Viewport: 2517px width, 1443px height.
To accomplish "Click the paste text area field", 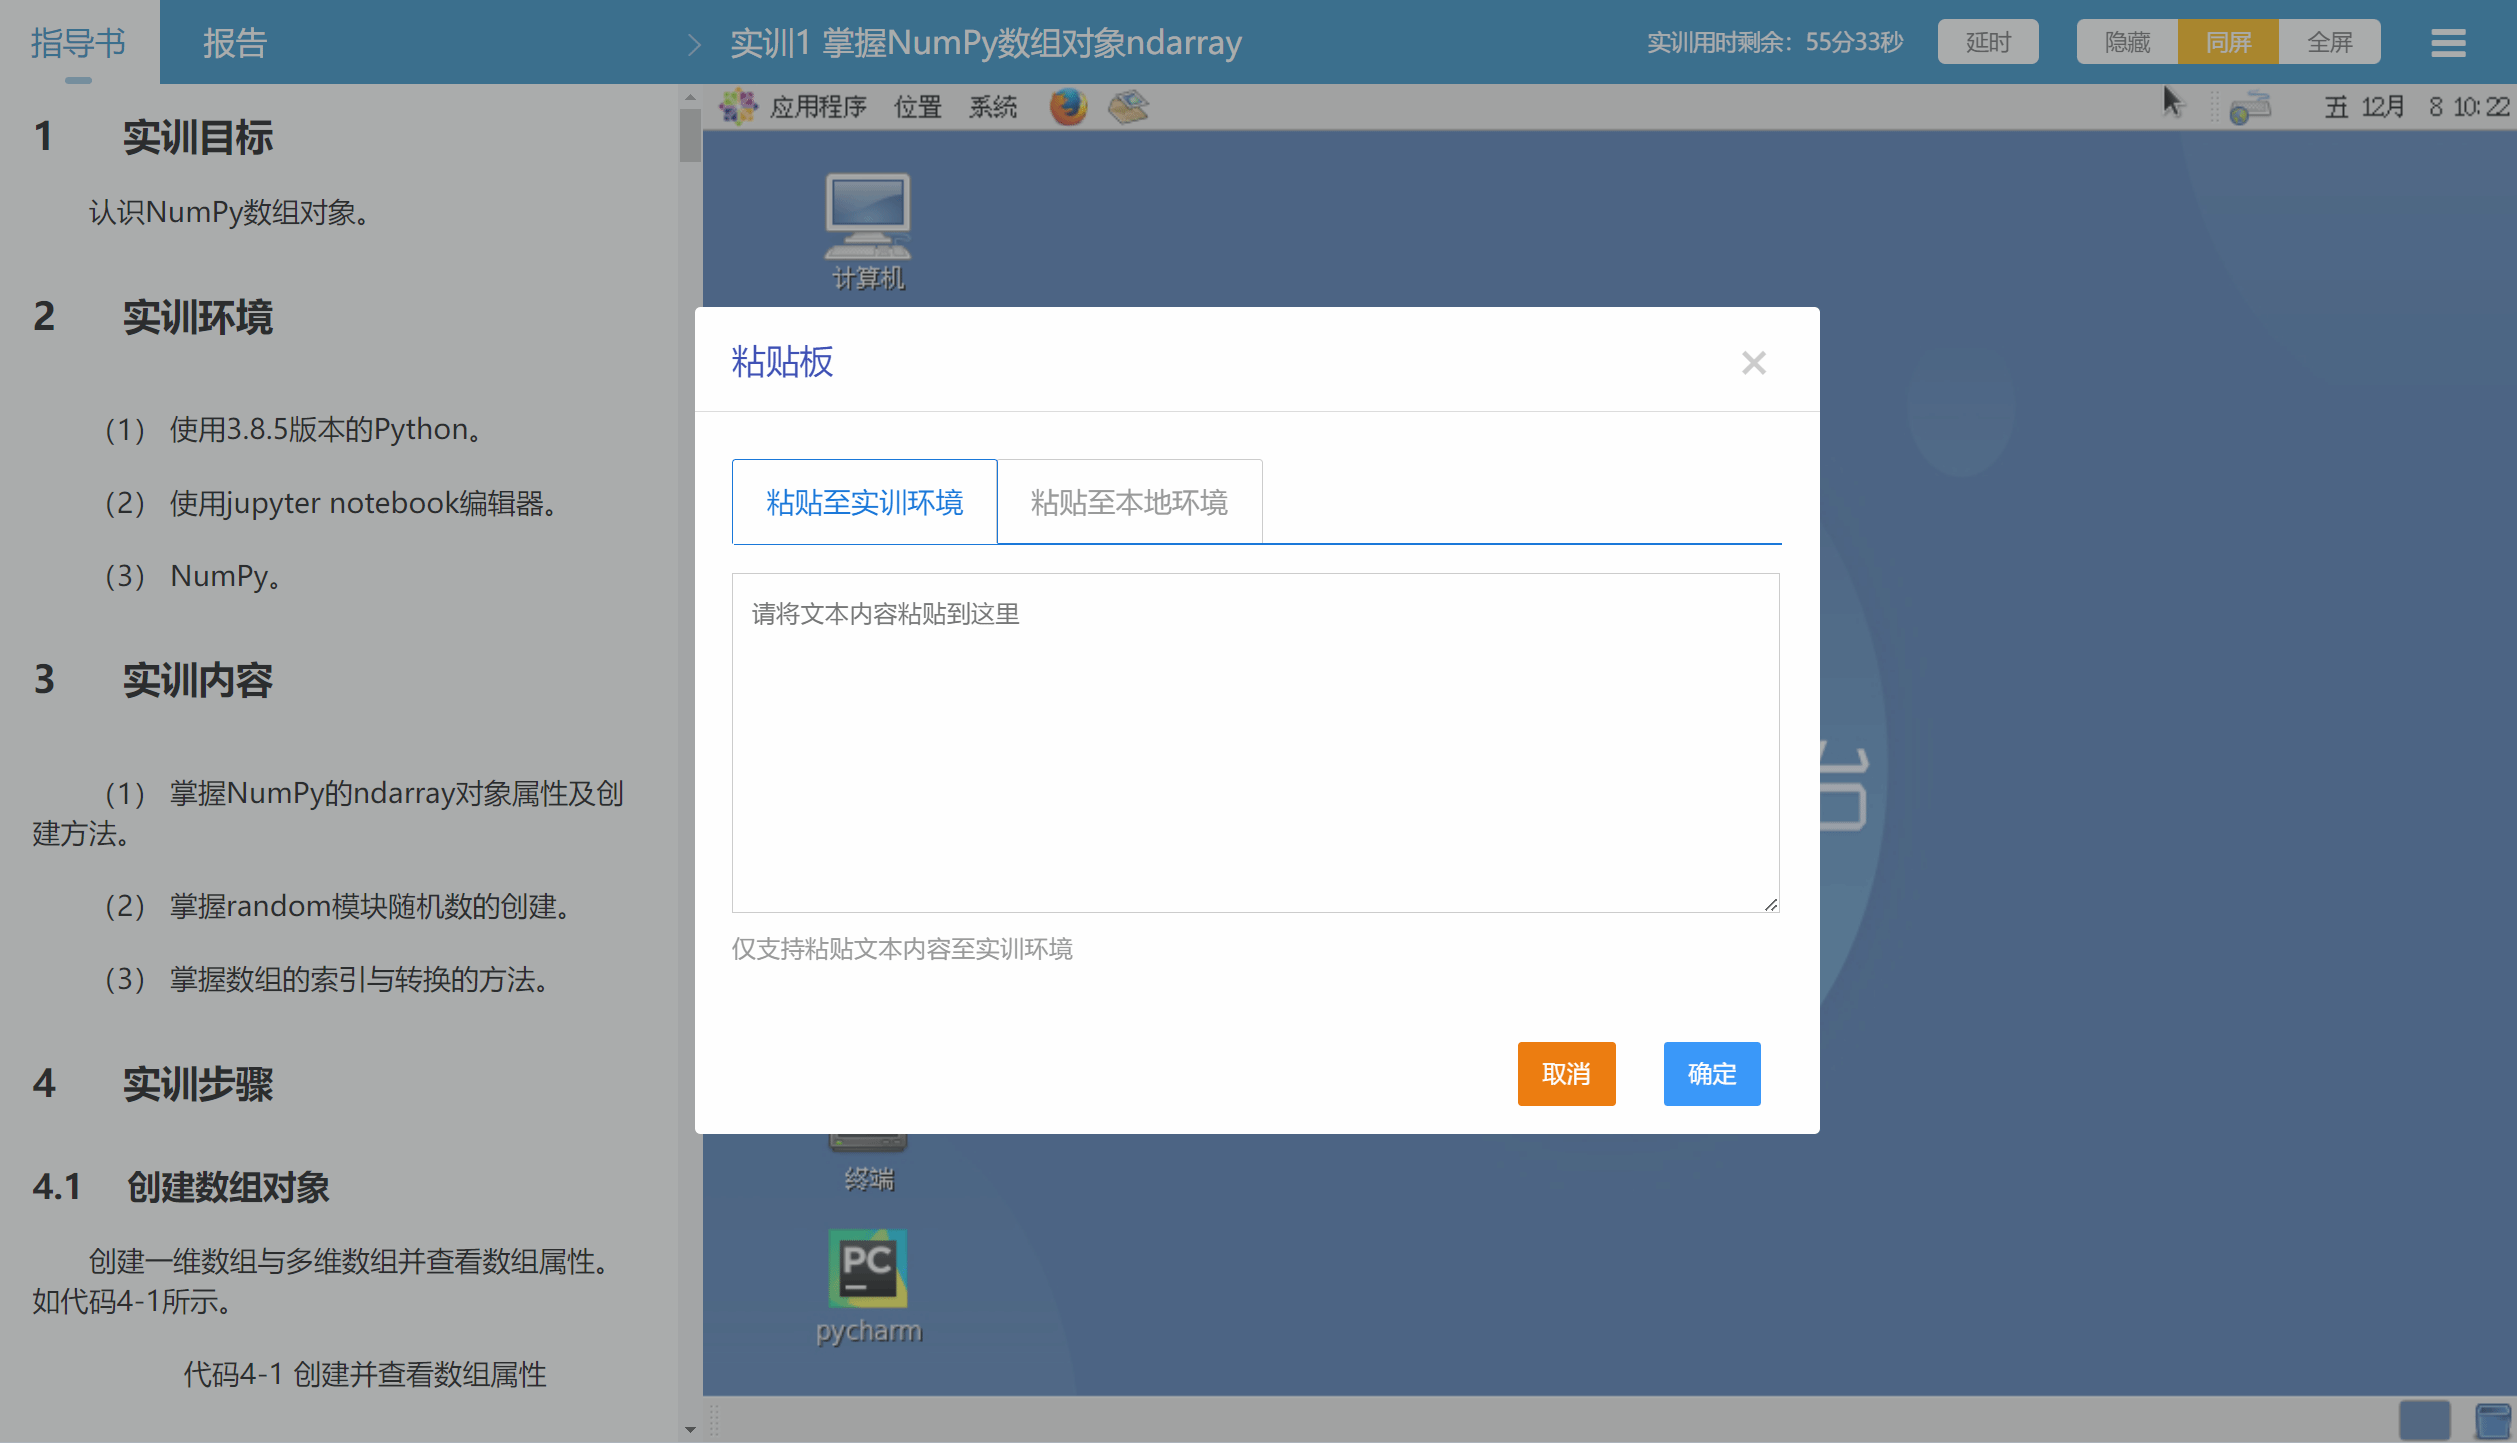I will tap(1255, 742).
